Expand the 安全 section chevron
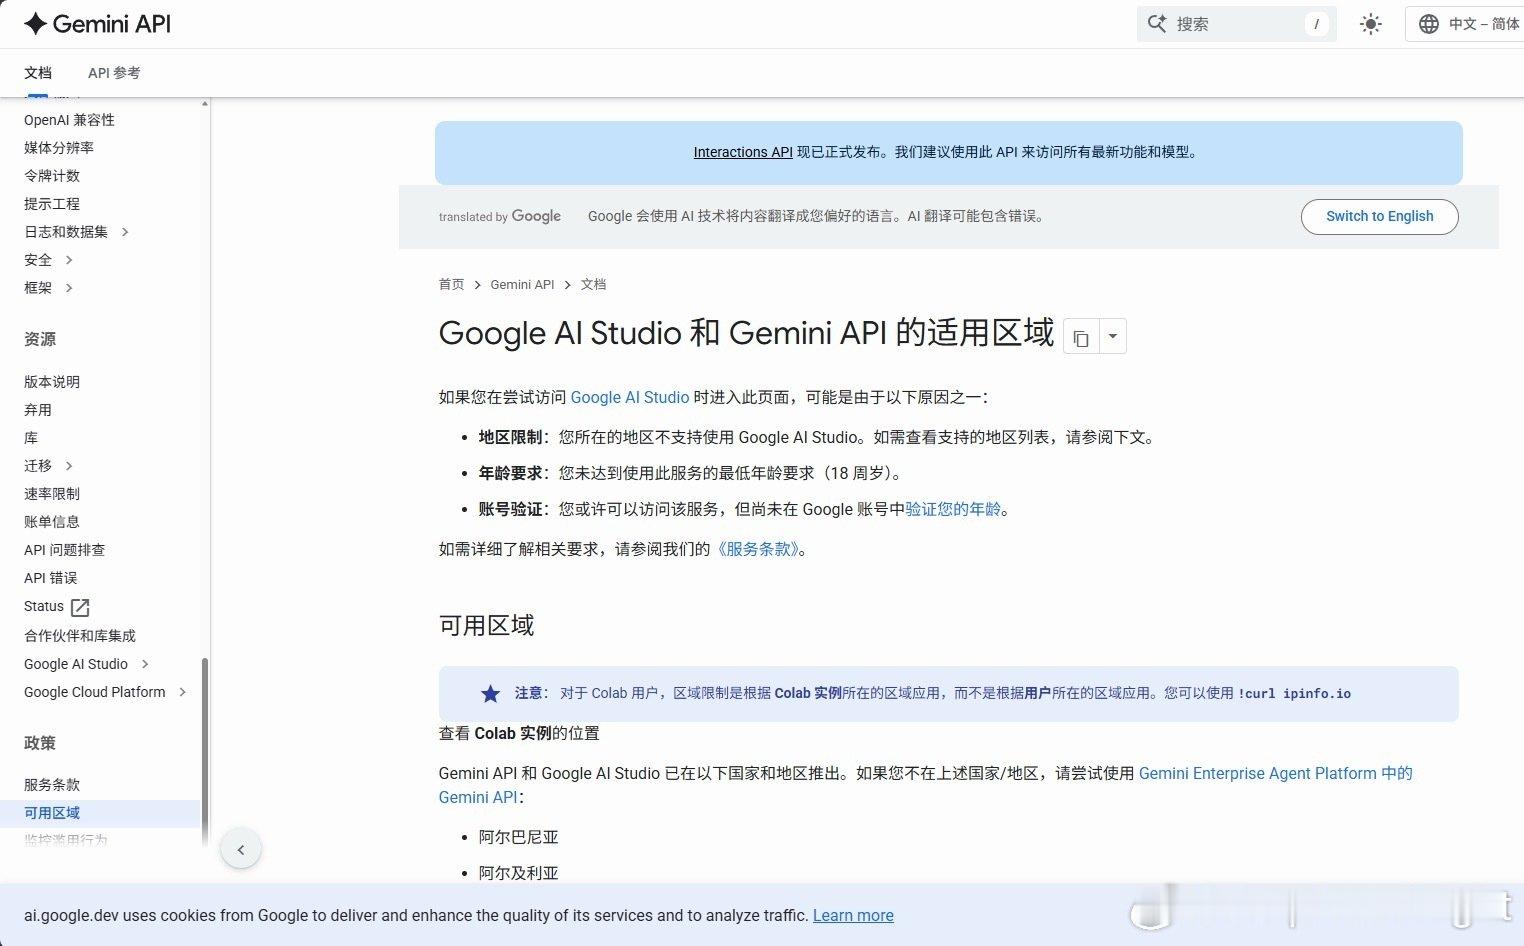 pyautogui.click(x=69, y=260)
